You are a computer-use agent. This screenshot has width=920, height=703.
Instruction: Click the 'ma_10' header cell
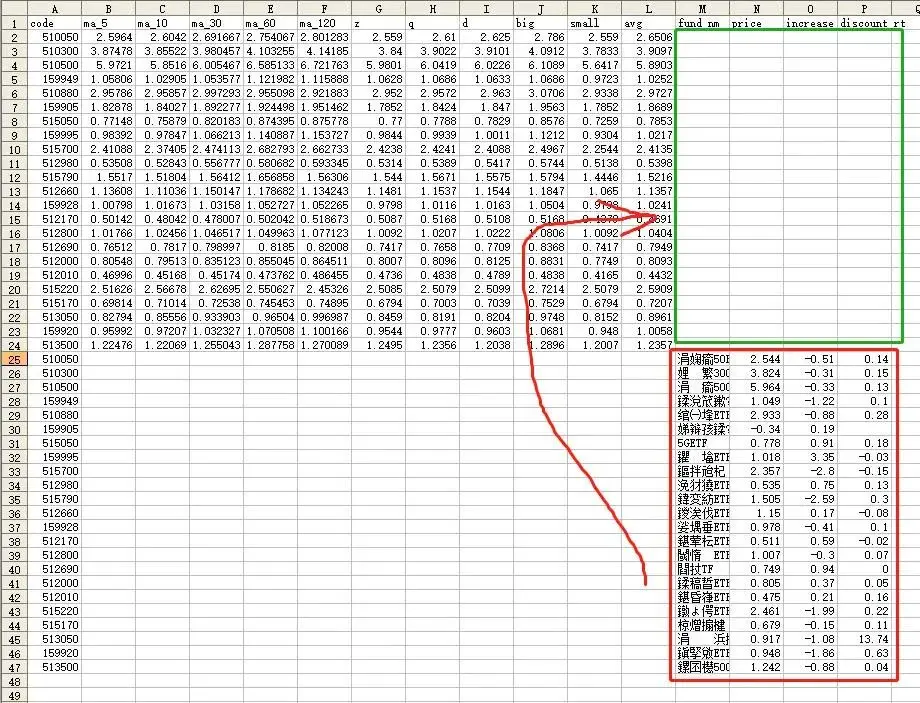click(163, 23)
